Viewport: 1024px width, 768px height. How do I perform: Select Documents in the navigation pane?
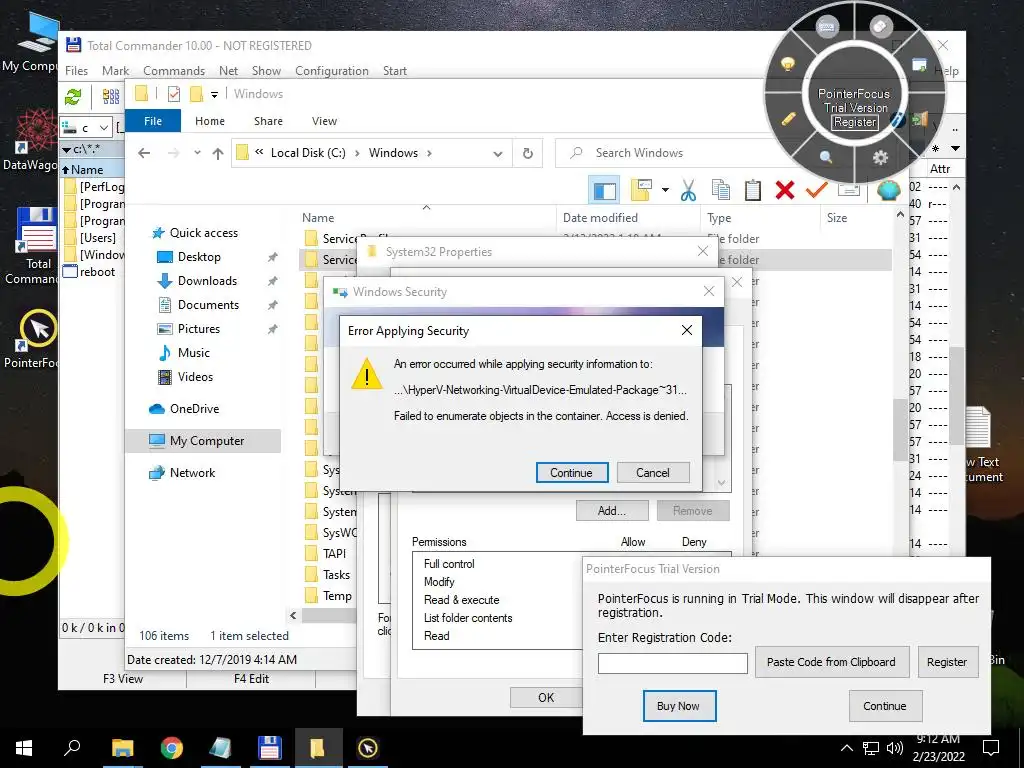(x=208, y=305)
